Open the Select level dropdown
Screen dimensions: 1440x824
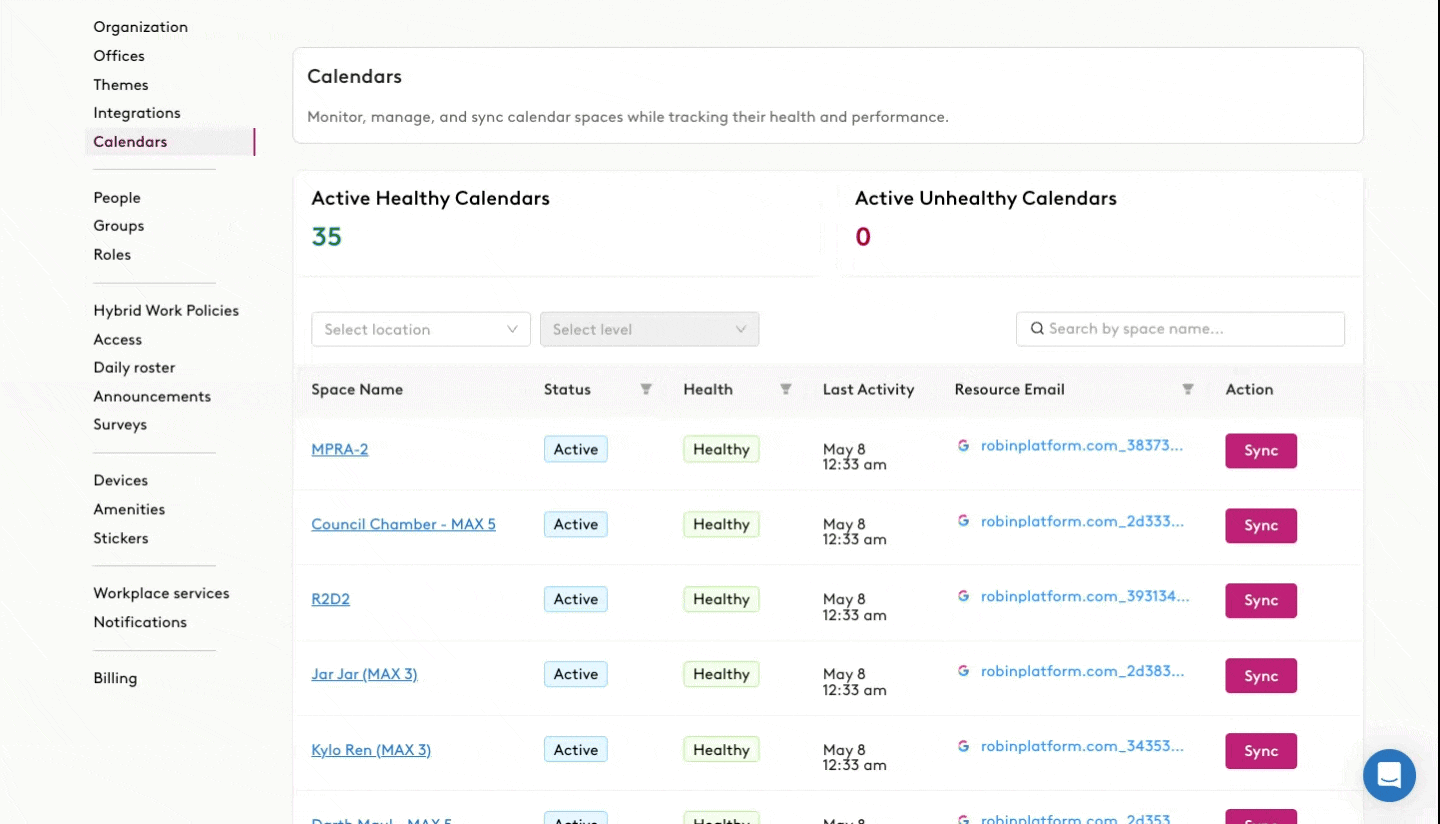point(649,329)
